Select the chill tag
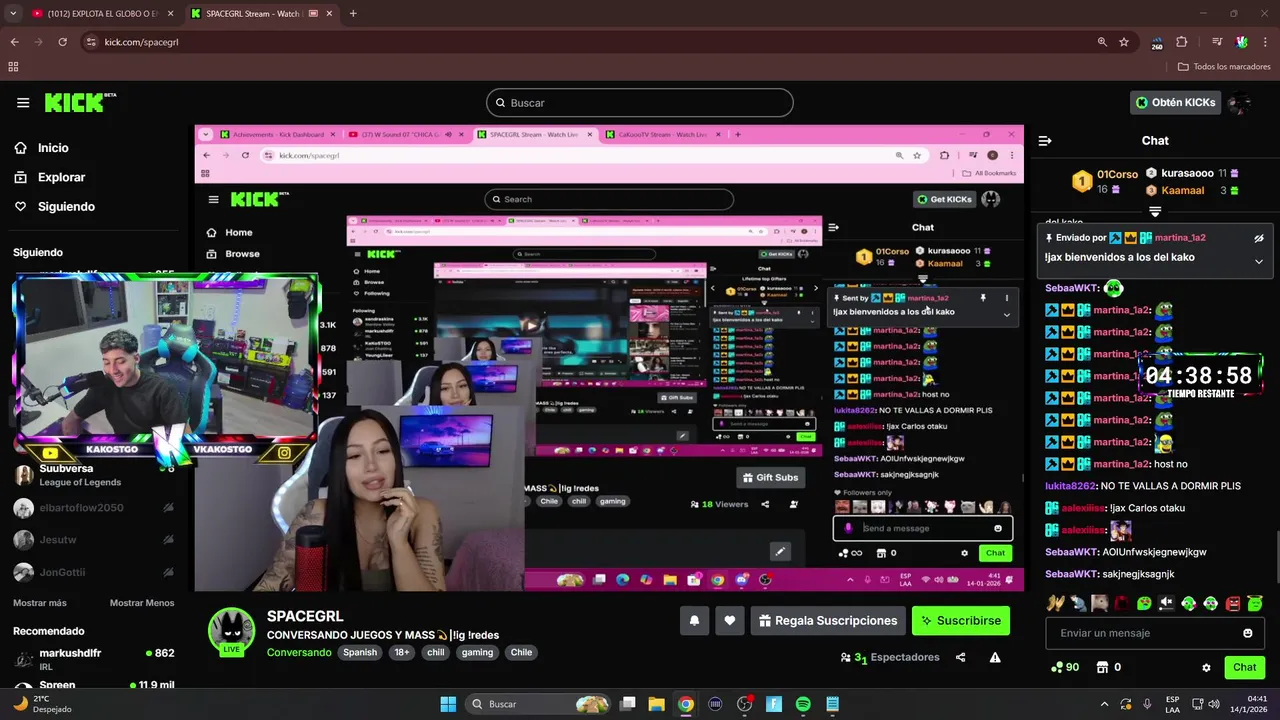The image size is (1280, 720). [436, 652]
